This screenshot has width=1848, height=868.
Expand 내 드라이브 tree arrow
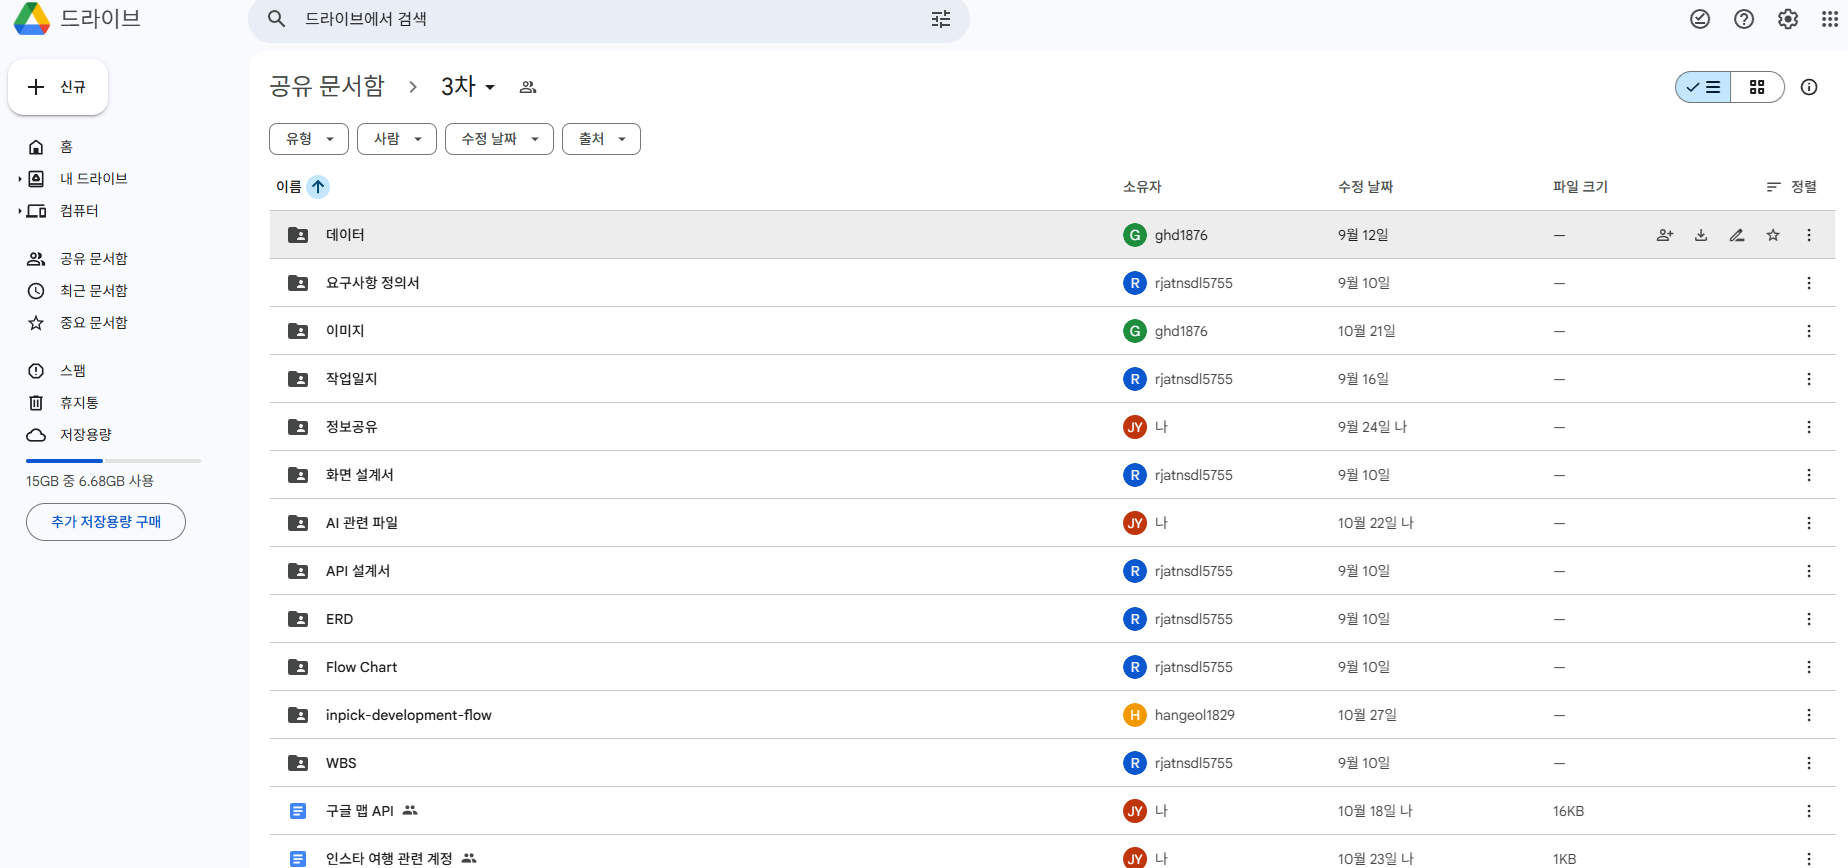pyautogui.click(x=20, y=179)
